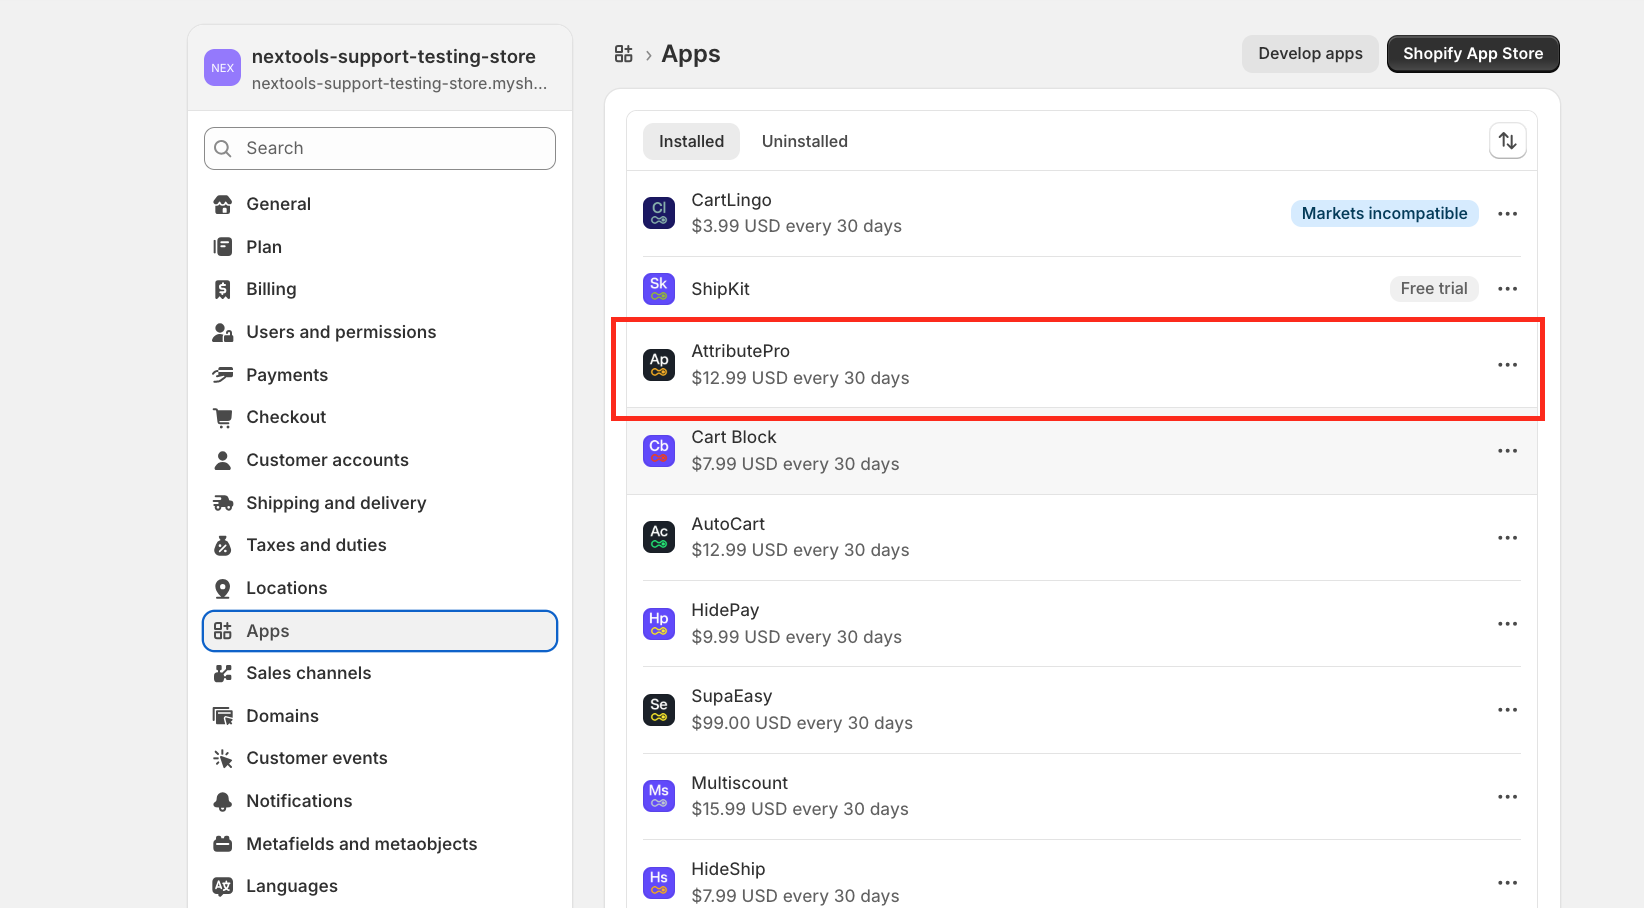Click the ShipKit app icon
This screenshot has height=908, width=1644.
[659, 289]
